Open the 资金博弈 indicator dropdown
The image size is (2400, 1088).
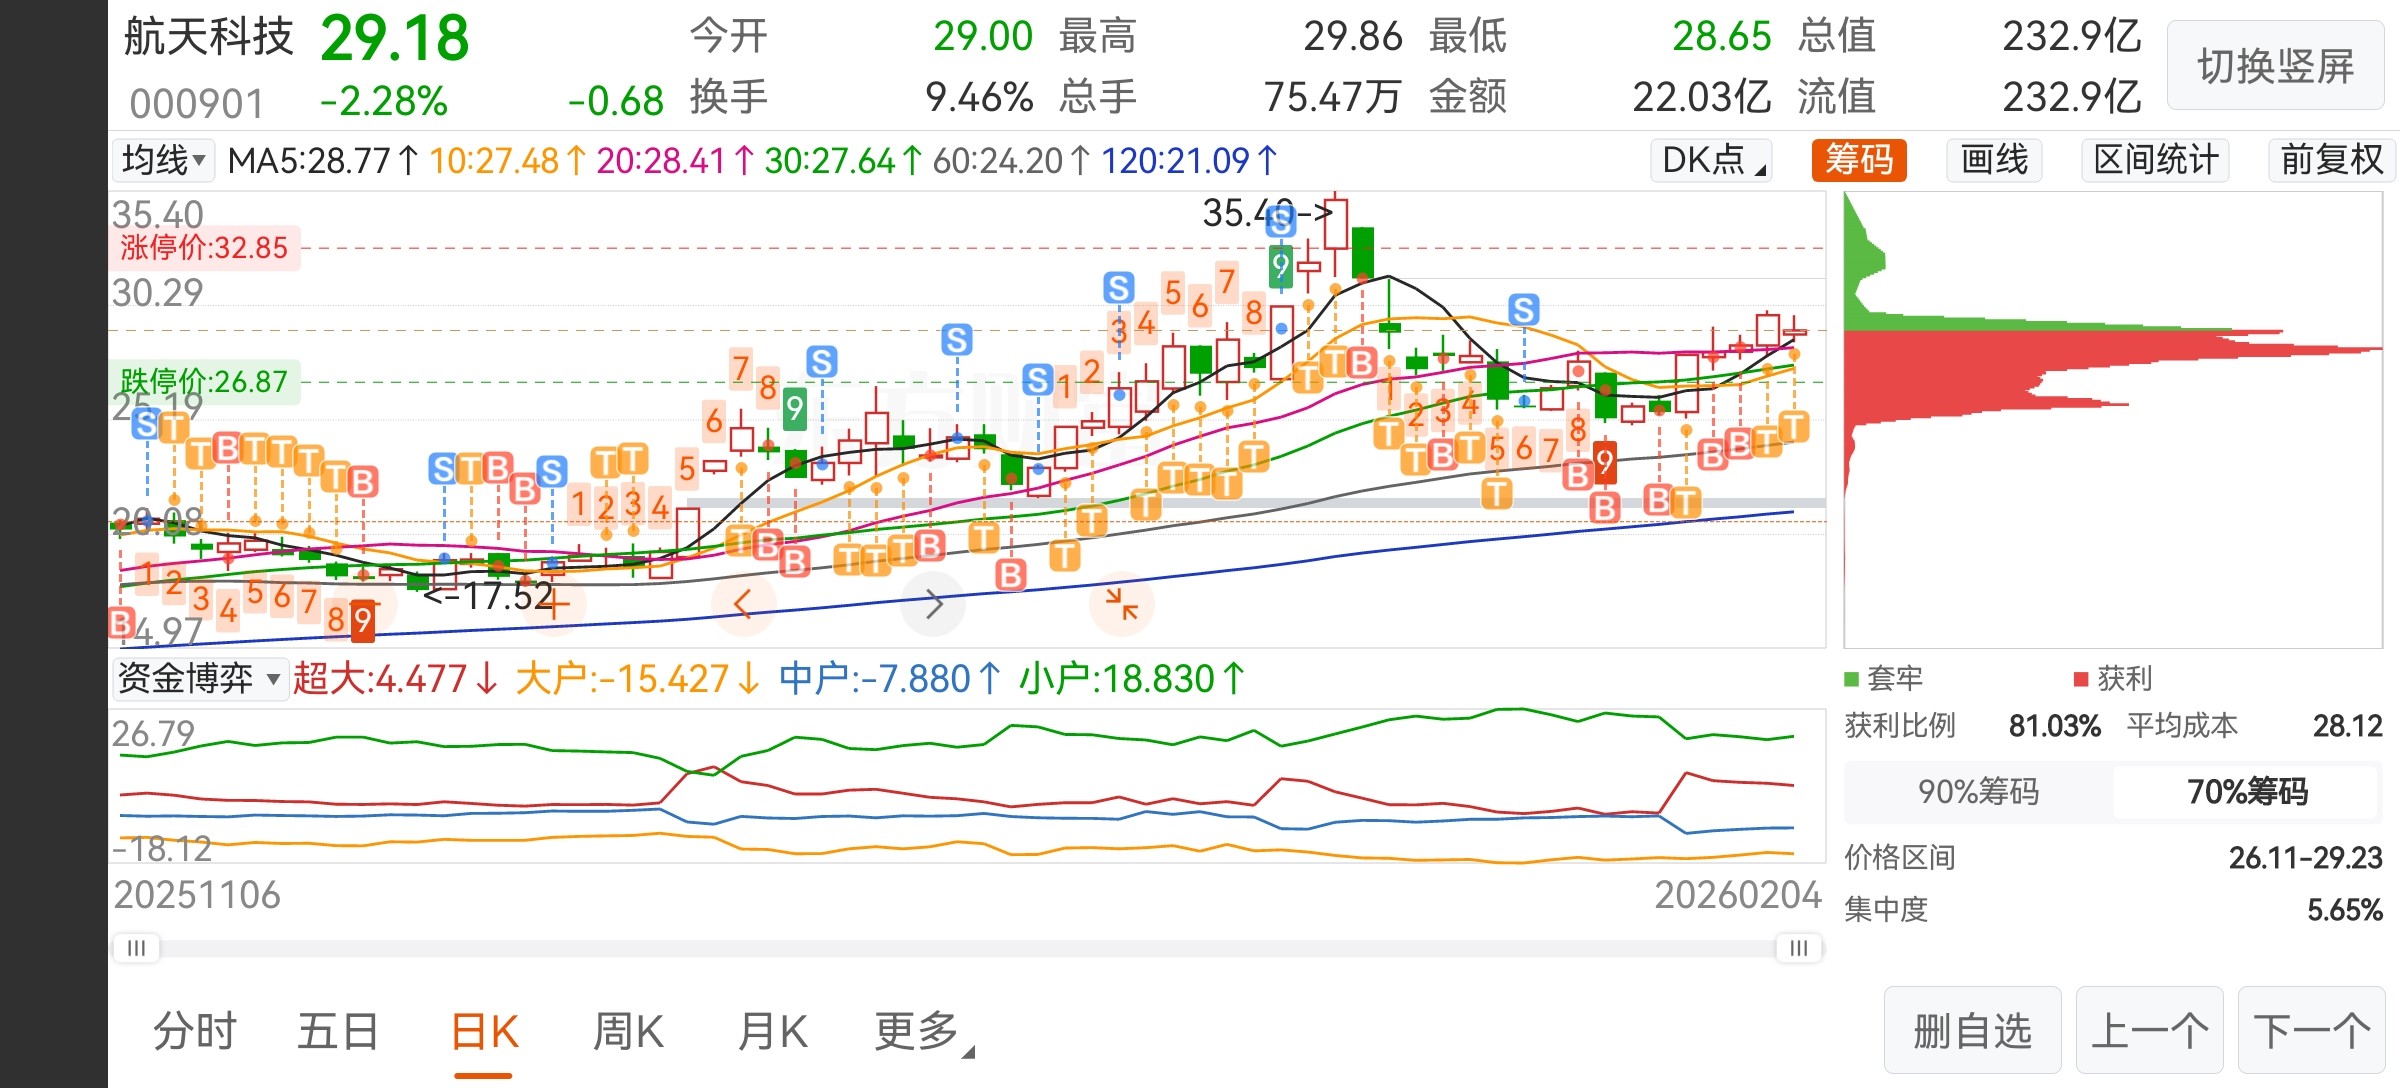coord(199,679)
